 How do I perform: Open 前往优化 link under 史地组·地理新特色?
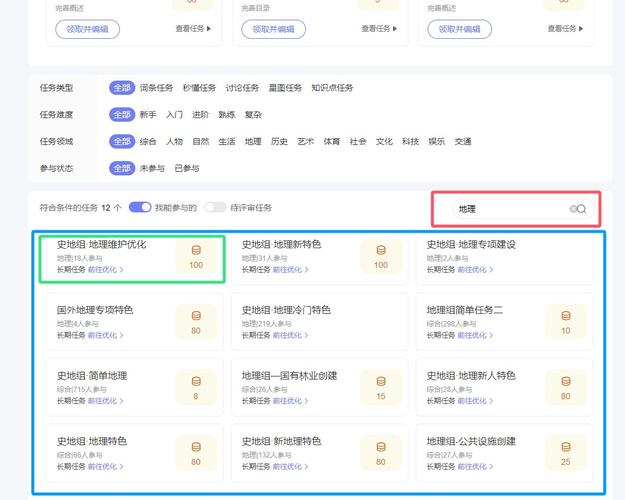click(291, 270)
